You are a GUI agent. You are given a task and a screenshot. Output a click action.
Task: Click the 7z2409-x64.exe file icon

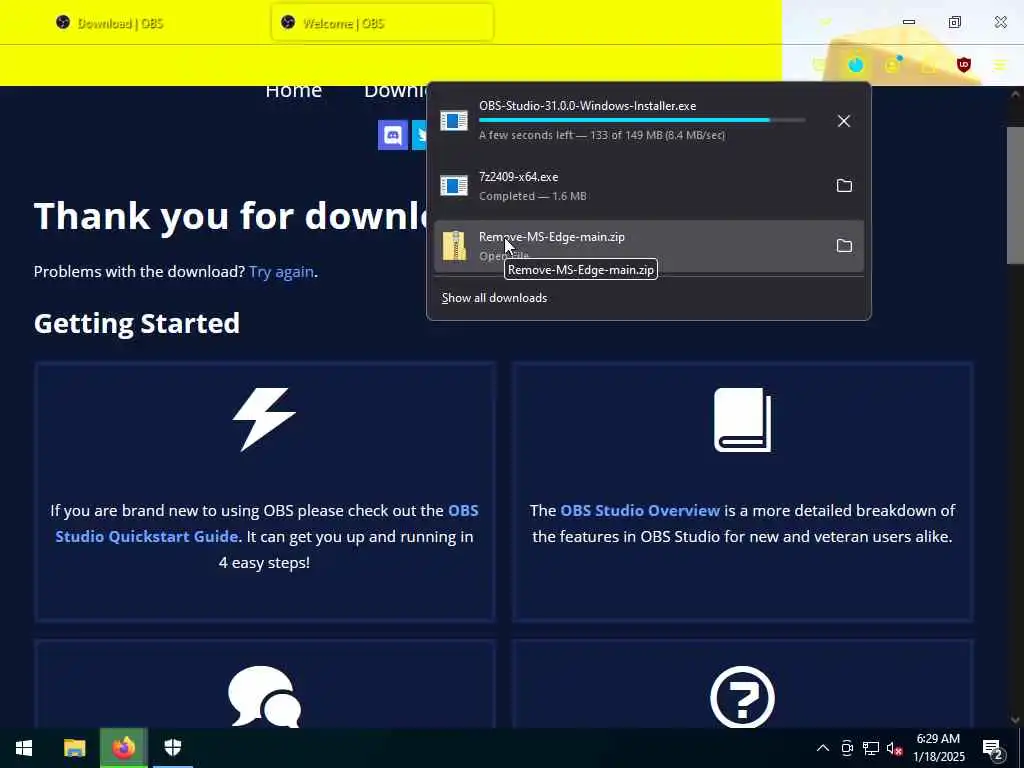(454, 186)
